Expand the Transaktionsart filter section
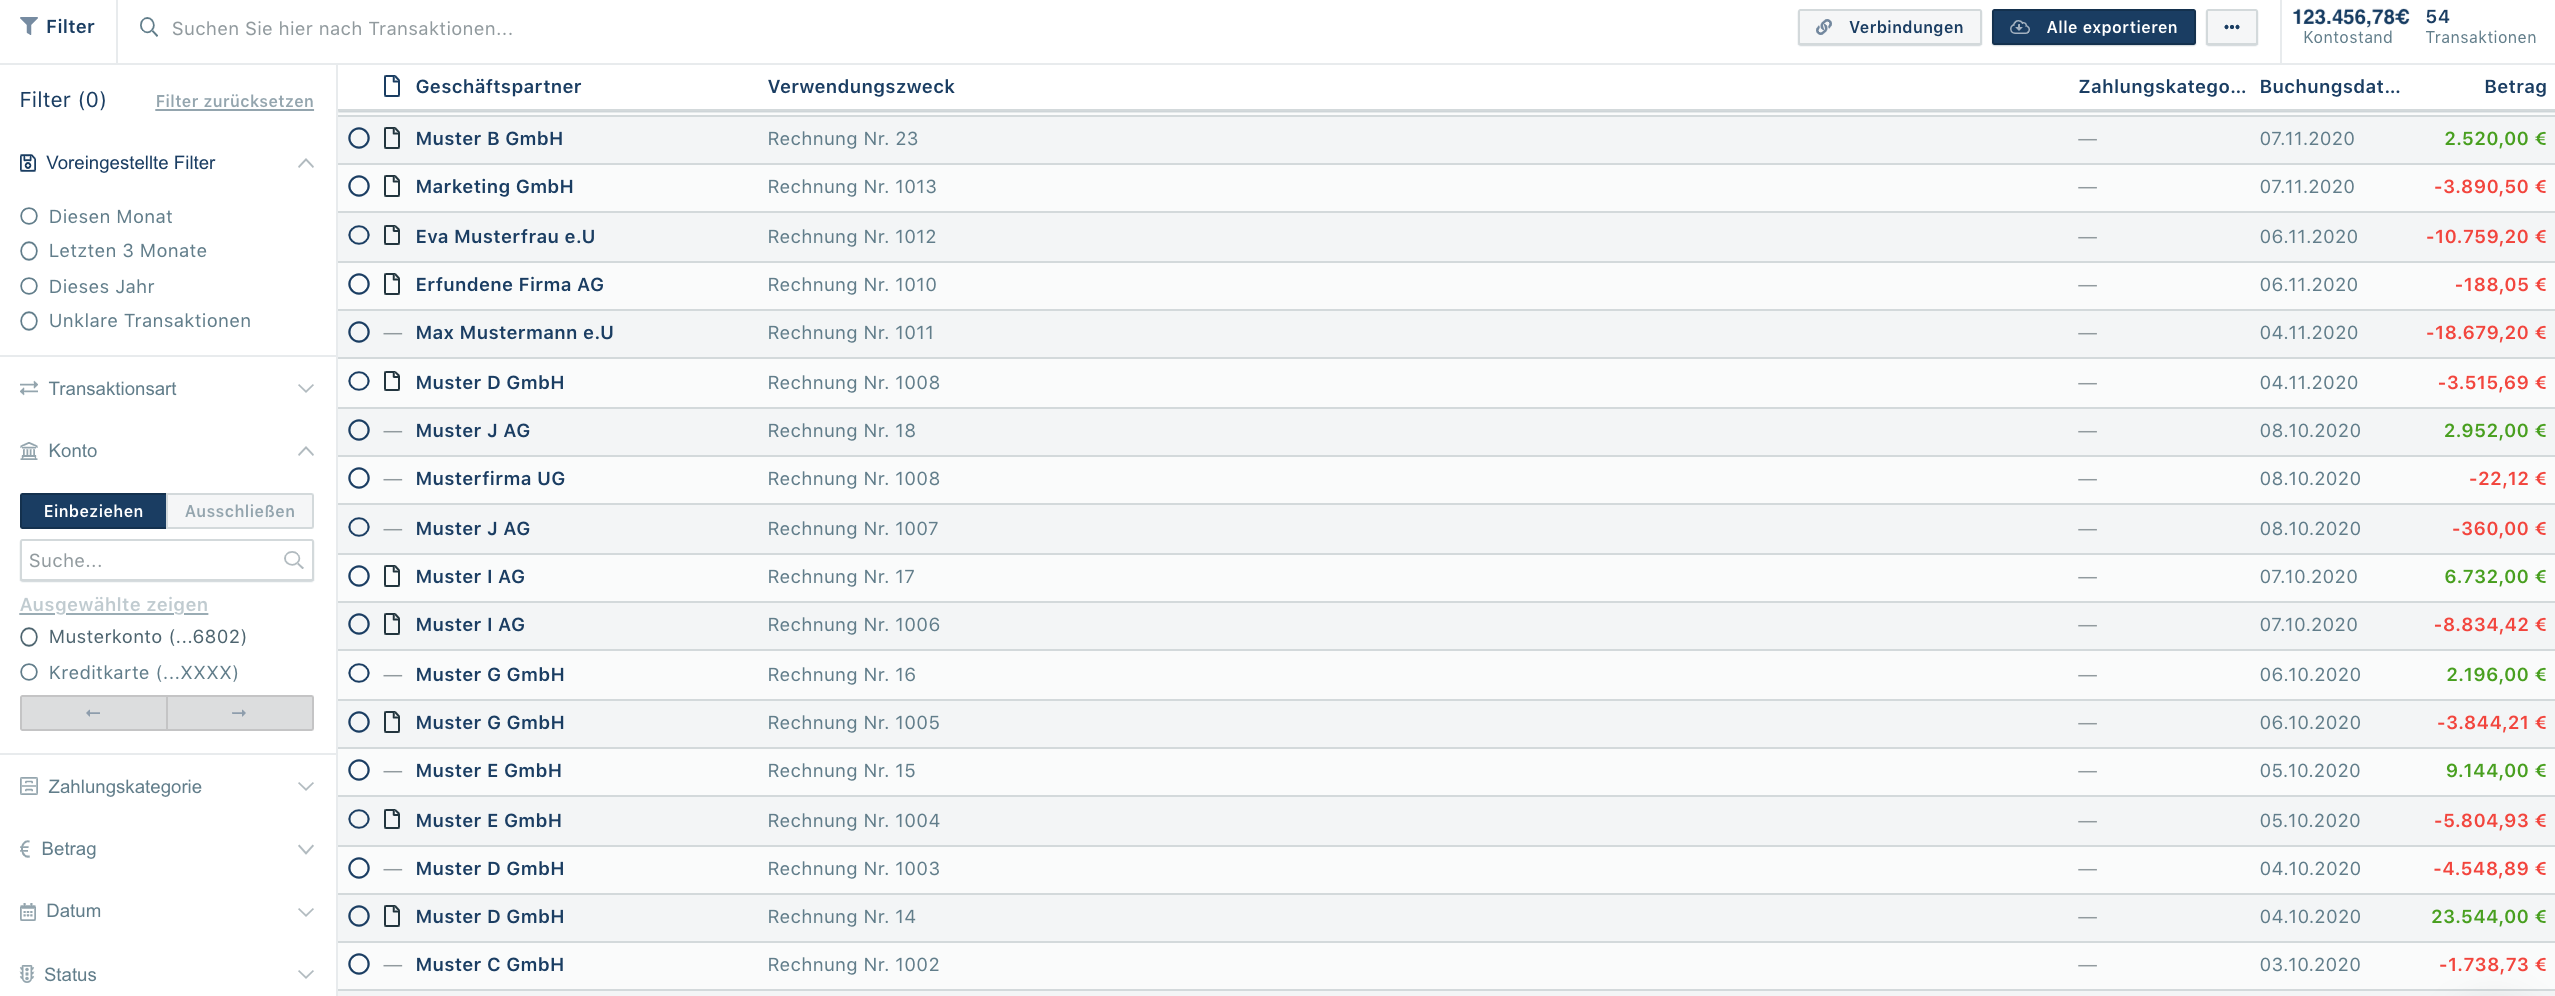The height and width of the screenshot is (996, 2555). click(x=305, y=389)
